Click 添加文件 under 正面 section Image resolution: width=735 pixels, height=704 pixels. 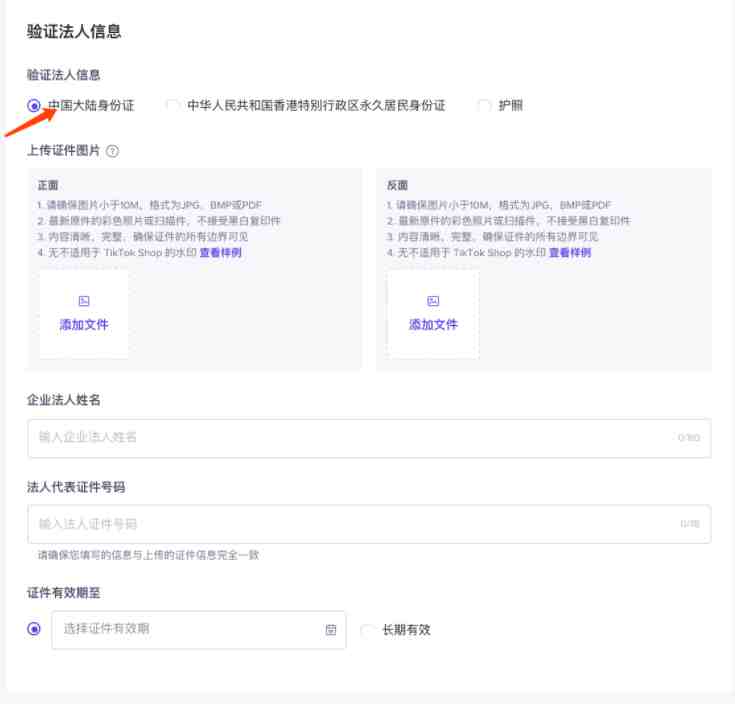pyautogui.click(x=84, y=324)
